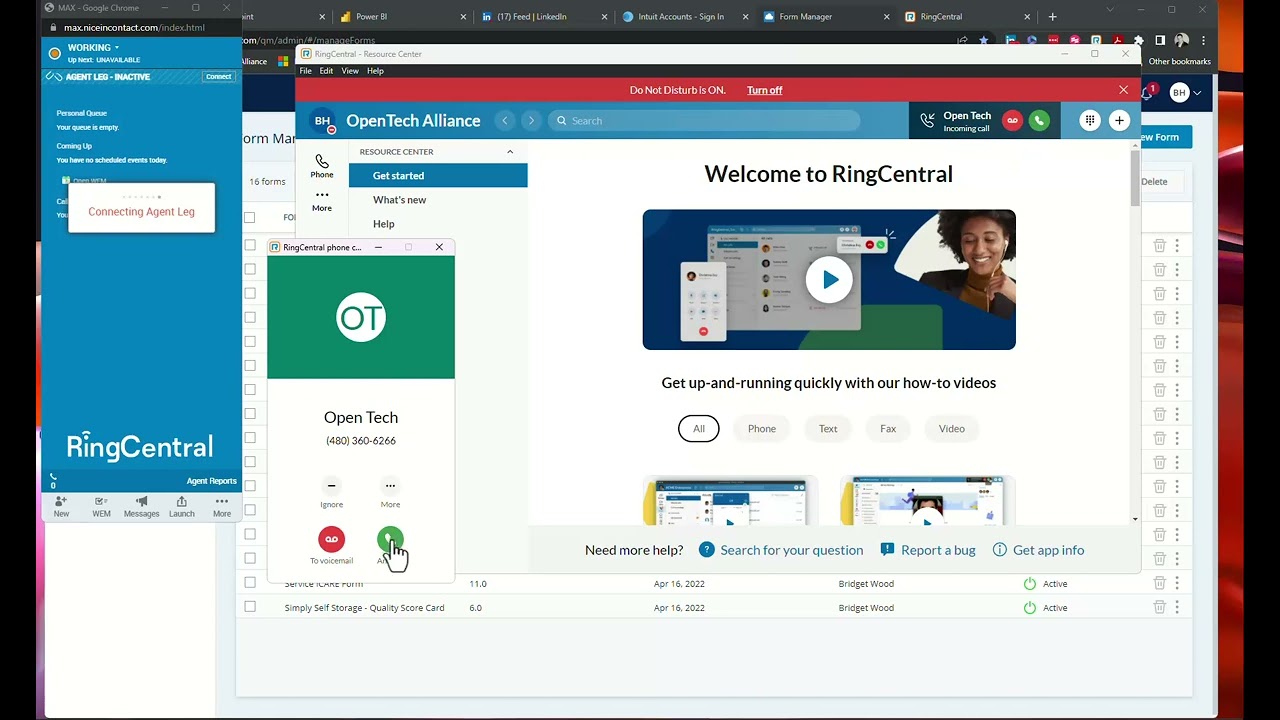Select the Fax filter pill
Image resolution: width=1280 pixels, height=720 pixels.
point(888,429)
